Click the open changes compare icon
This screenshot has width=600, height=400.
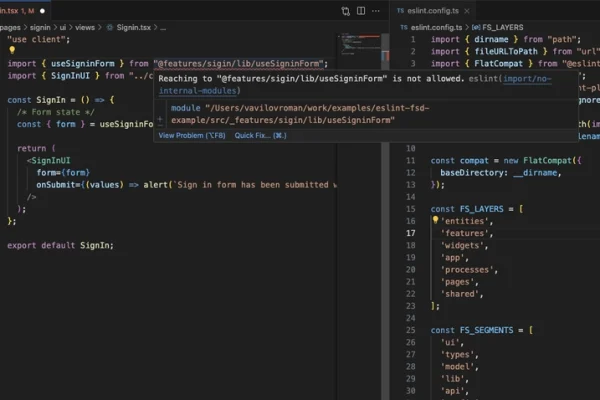point(346,11)
